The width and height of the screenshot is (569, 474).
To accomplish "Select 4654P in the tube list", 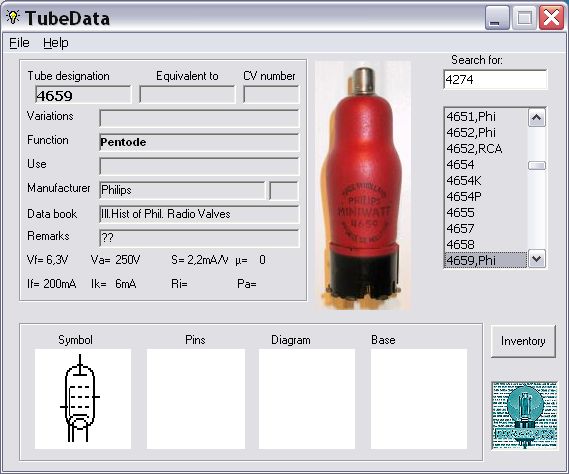I will click(486, 196).
